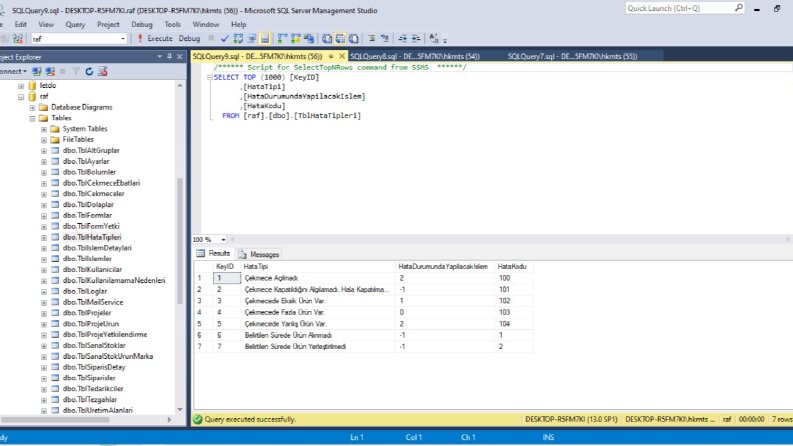Open the Tools menu

click(x=172, y=24)
